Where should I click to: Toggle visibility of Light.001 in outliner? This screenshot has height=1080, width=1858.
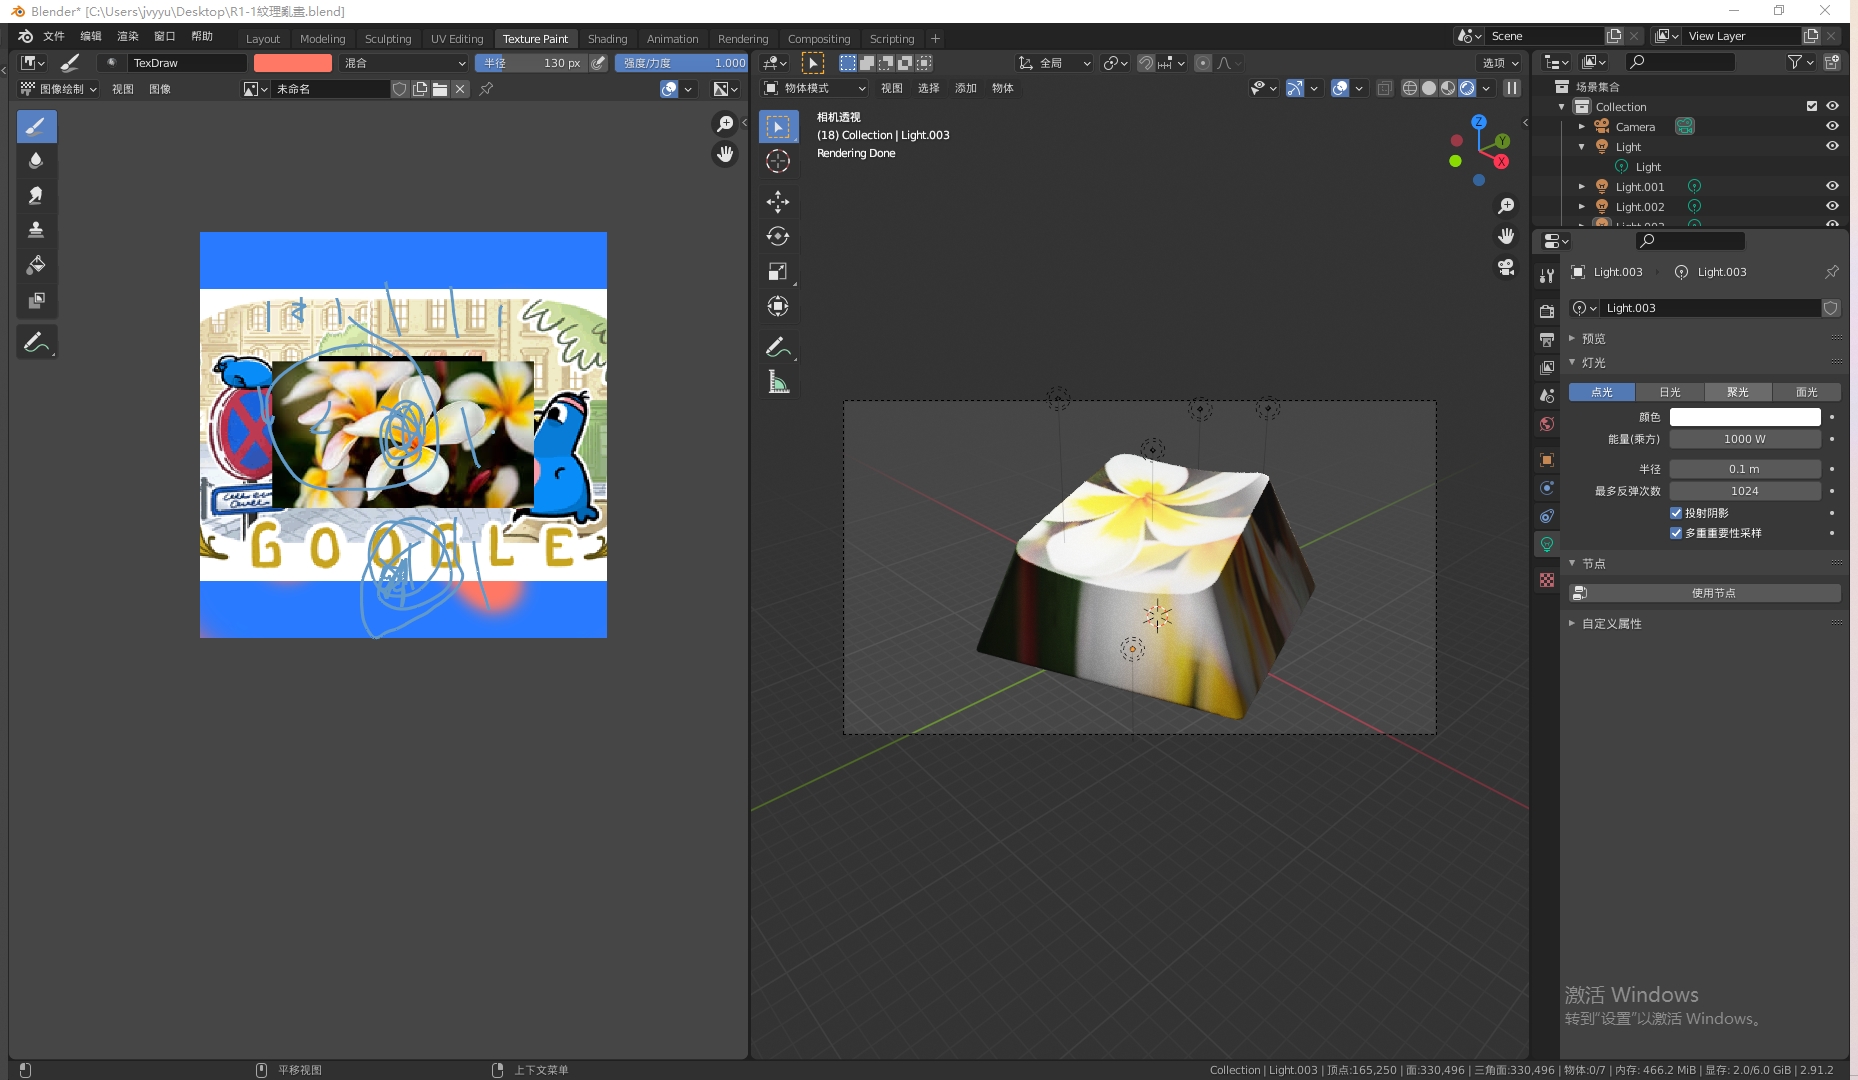coord(1832,186)
